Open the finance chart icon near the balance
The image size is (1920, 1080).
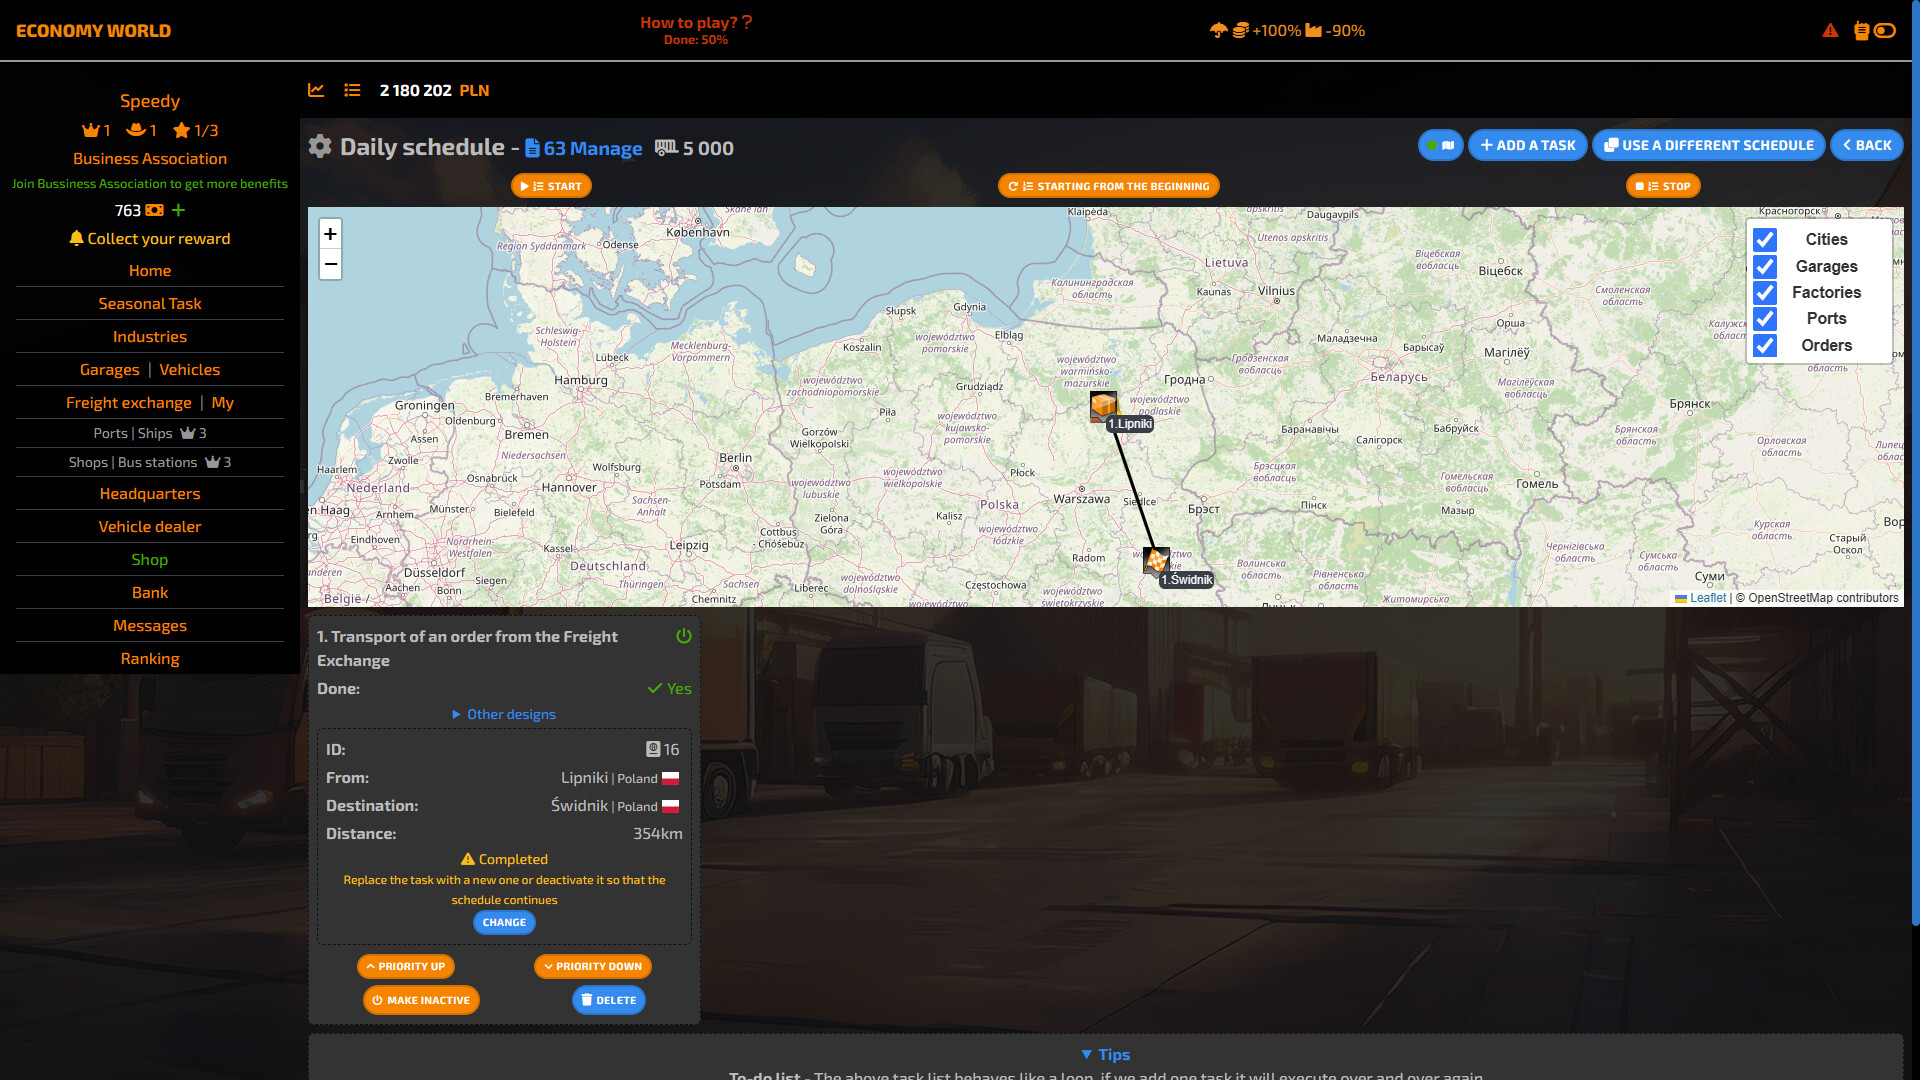[316, 90]
